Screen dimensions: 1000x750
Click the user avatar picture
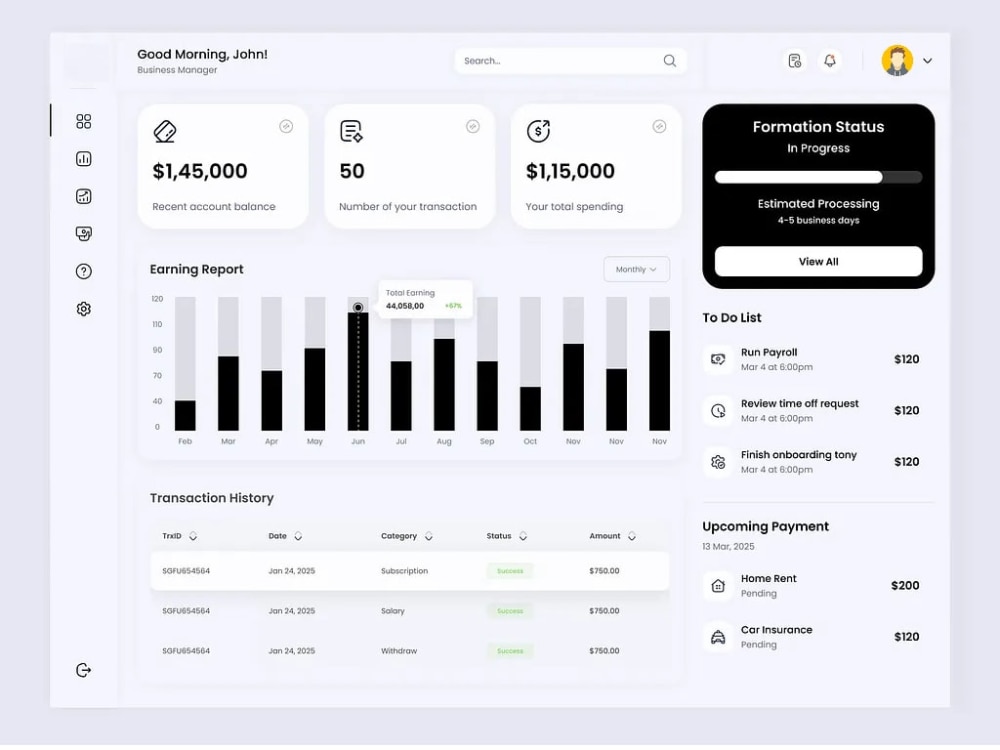[897, 61]
